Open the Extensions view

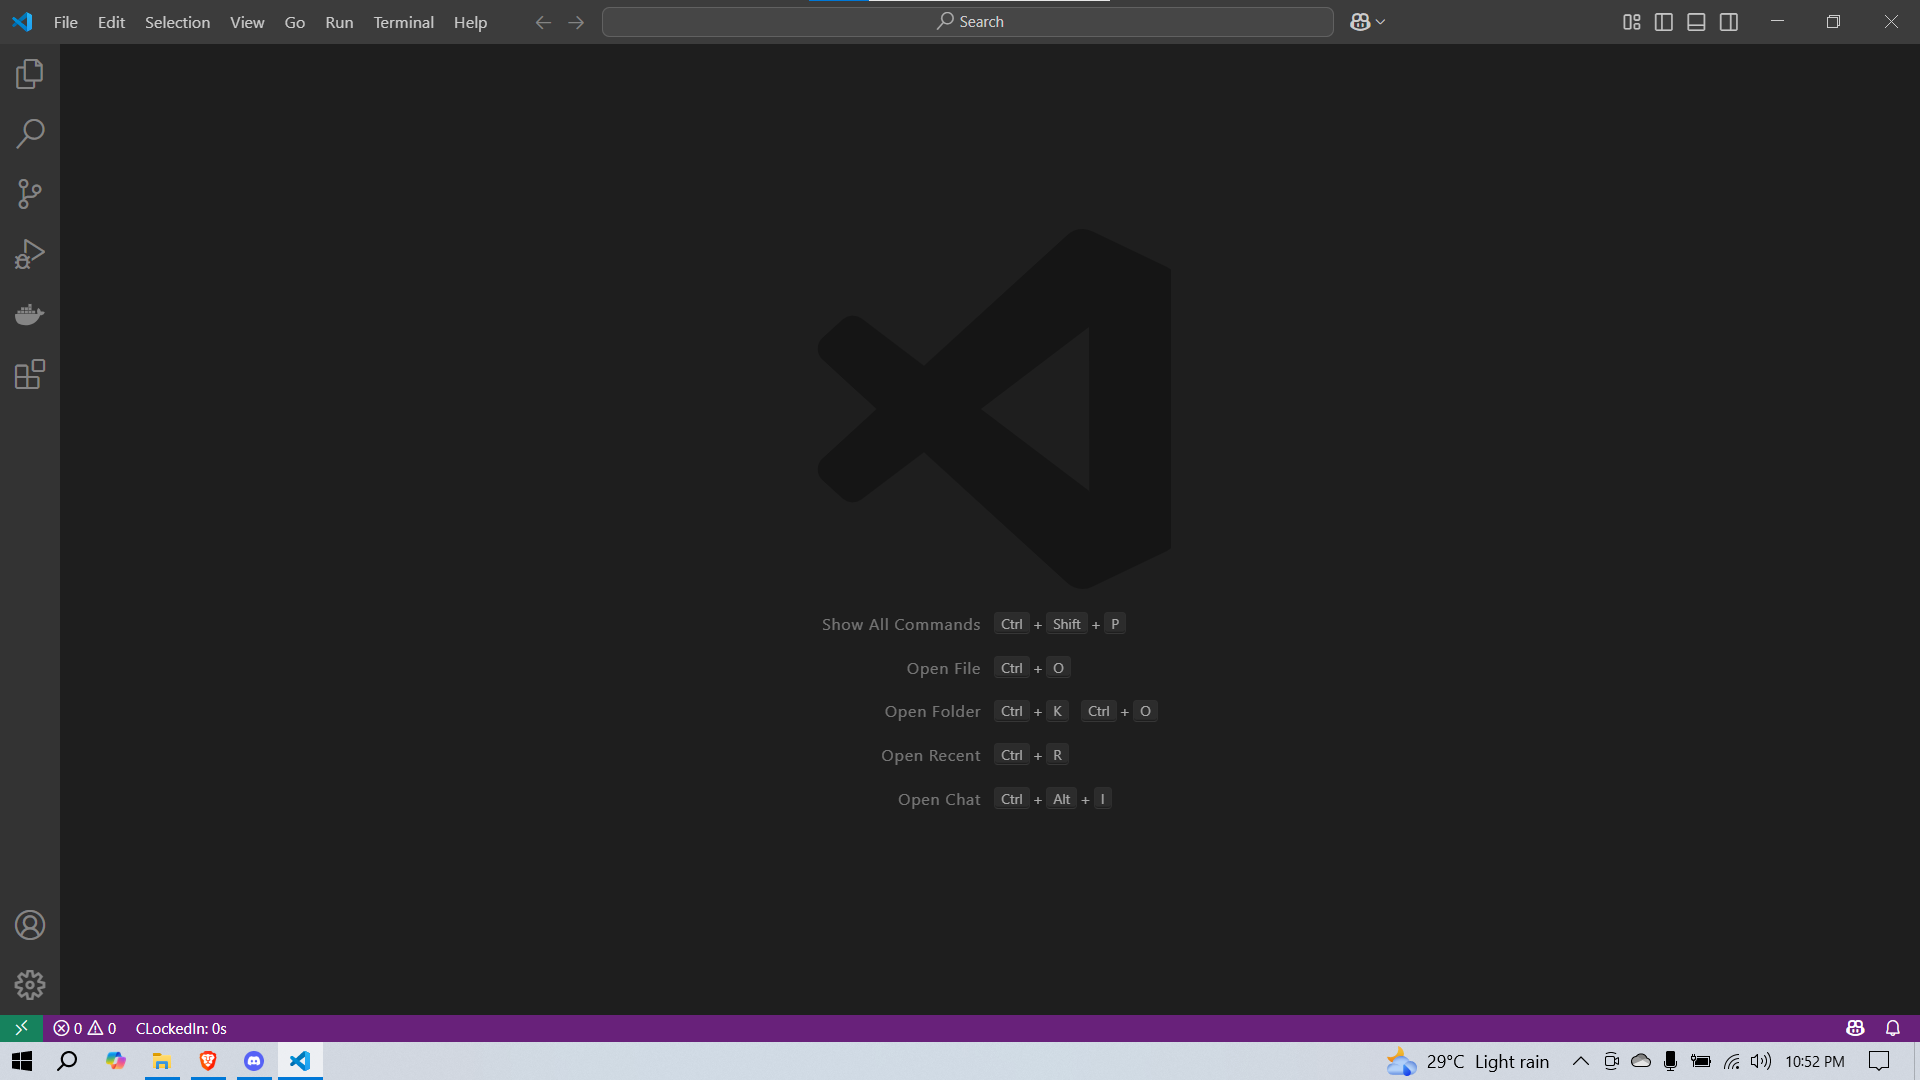tap(30, 375)
